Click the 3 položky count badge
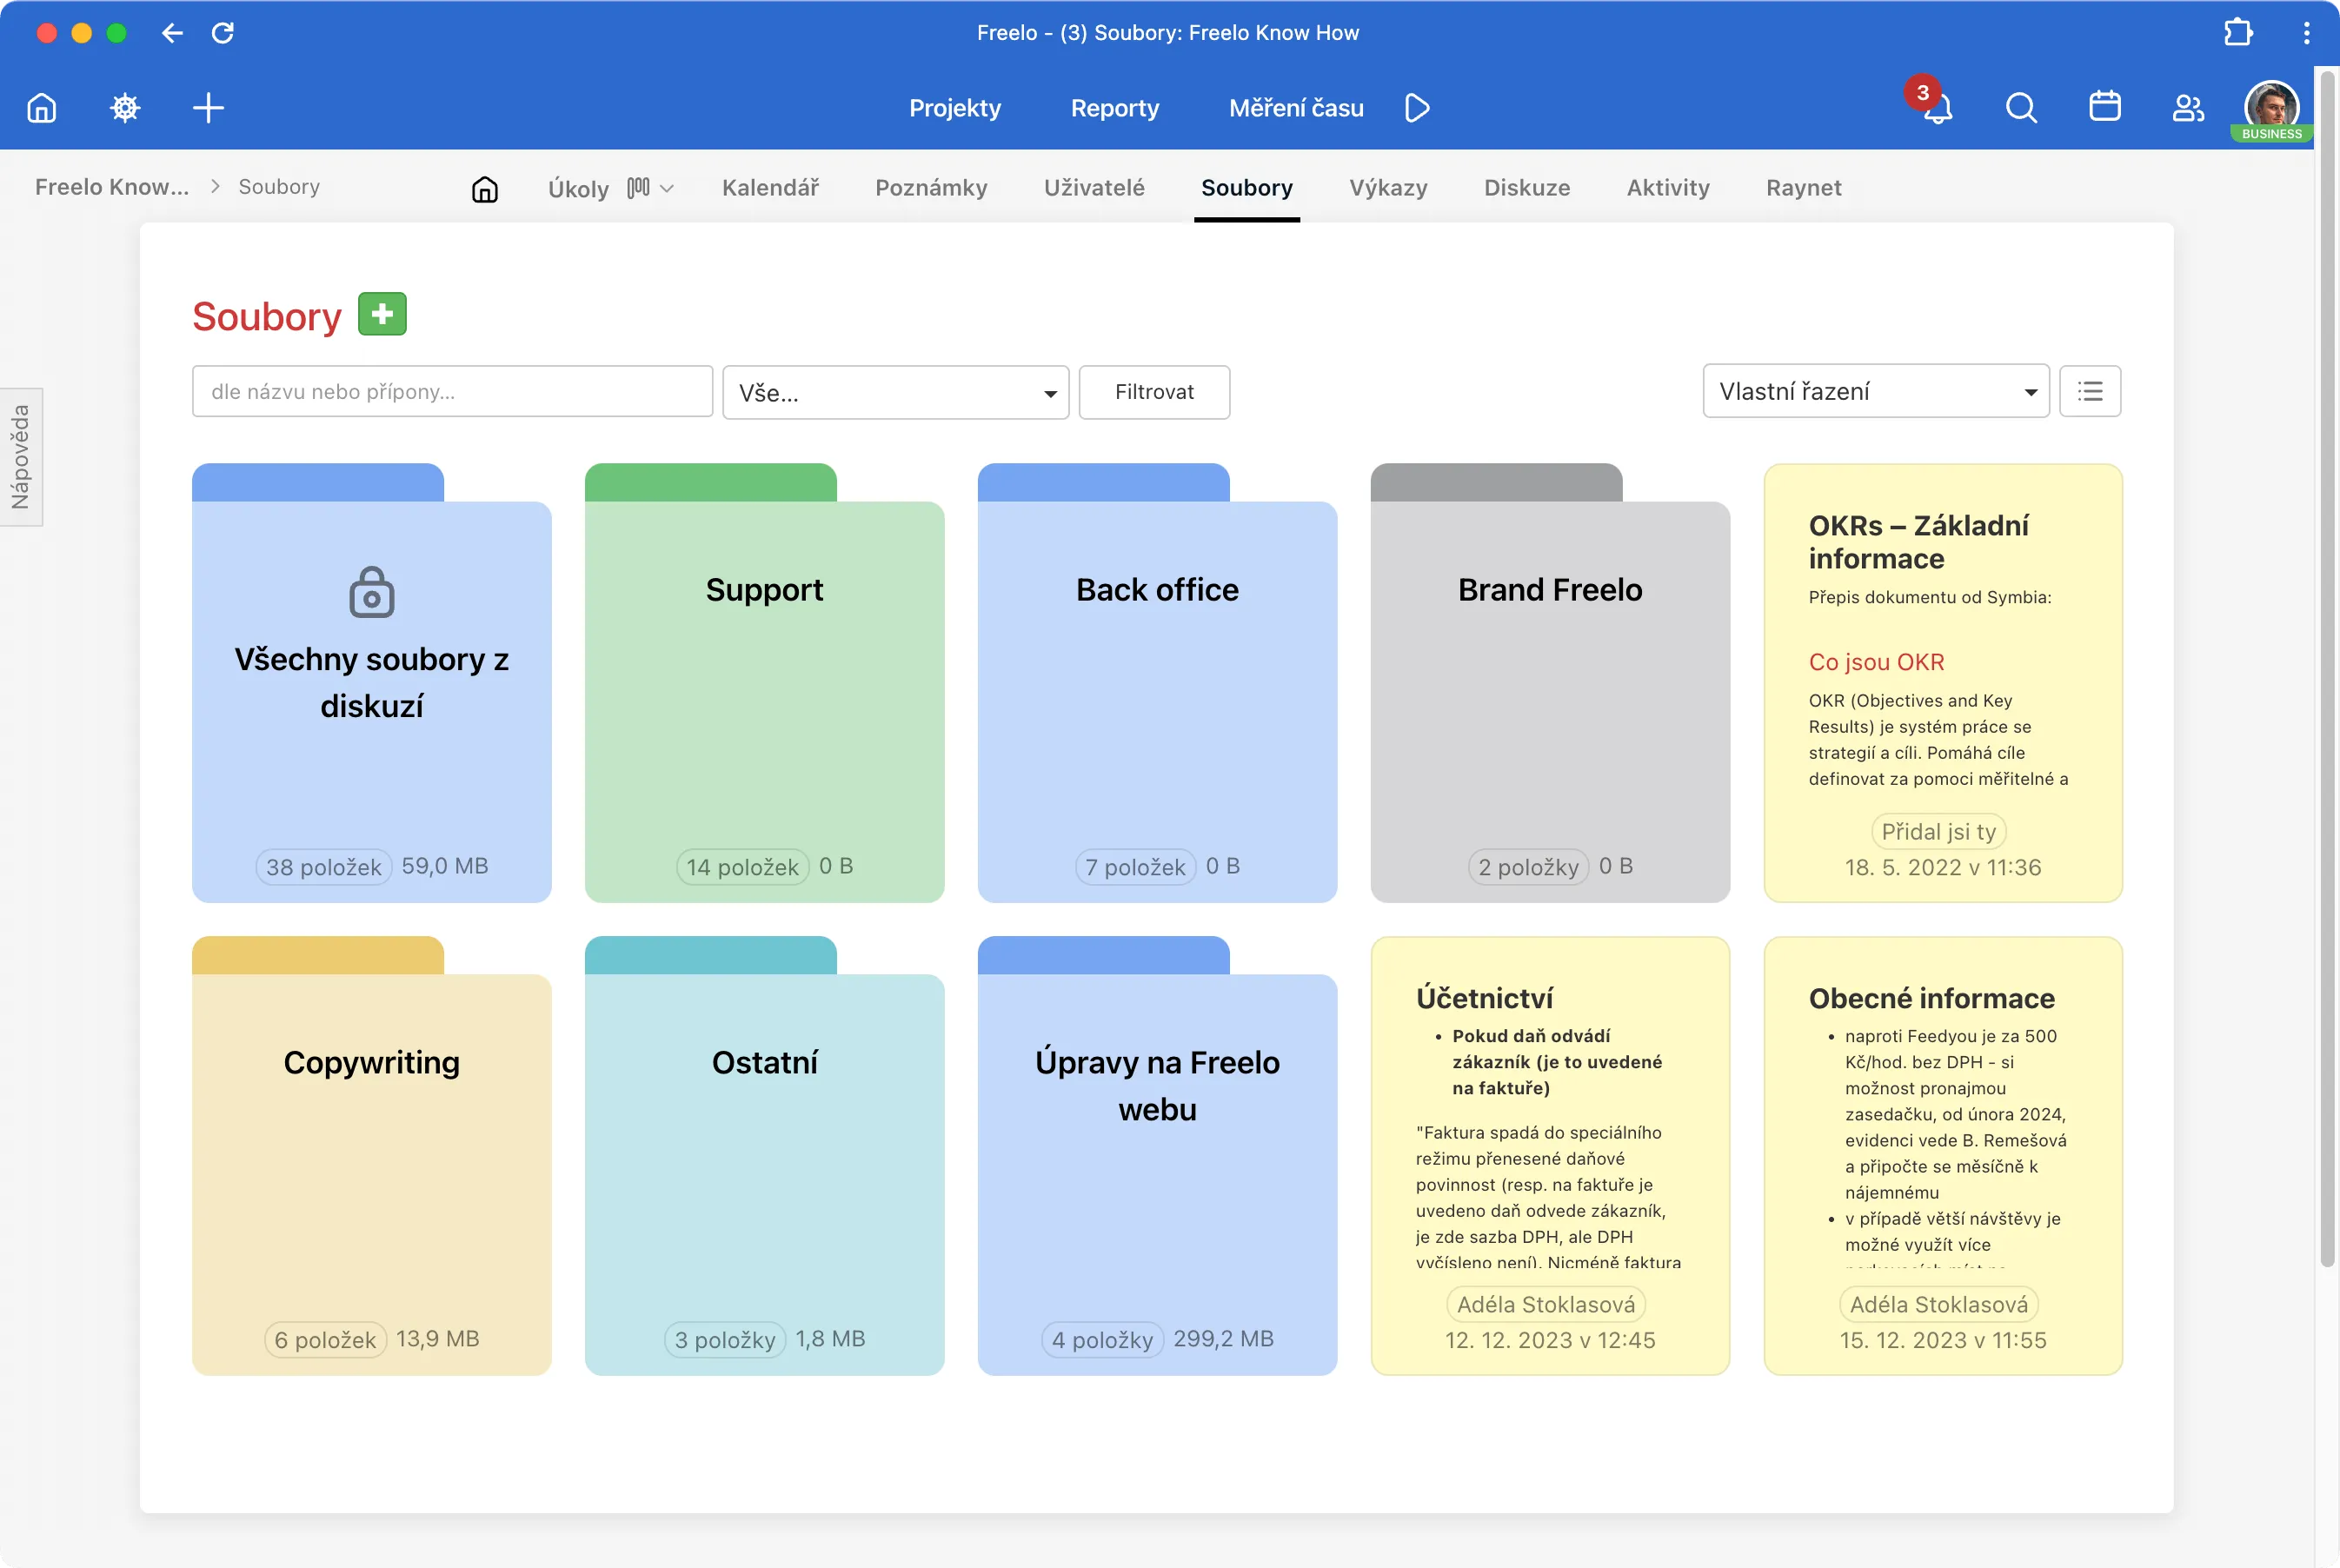 pos(726,1340)
